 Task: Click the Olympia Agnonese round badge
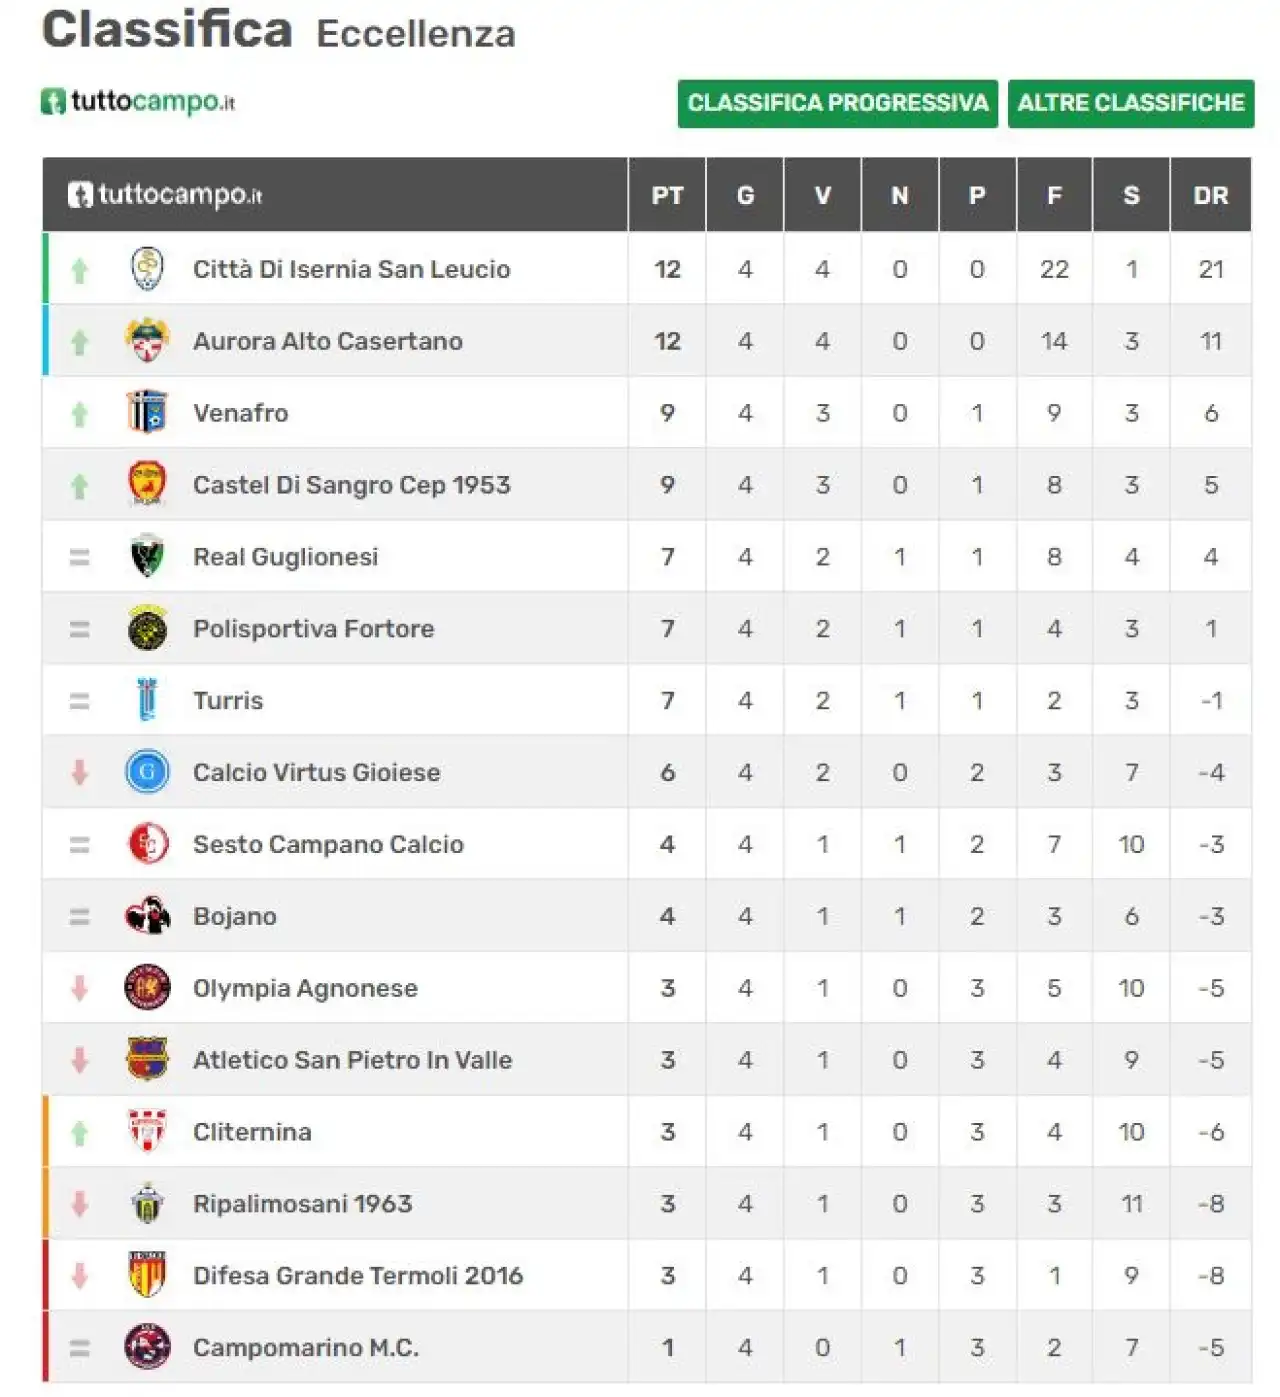click(147, 988)
